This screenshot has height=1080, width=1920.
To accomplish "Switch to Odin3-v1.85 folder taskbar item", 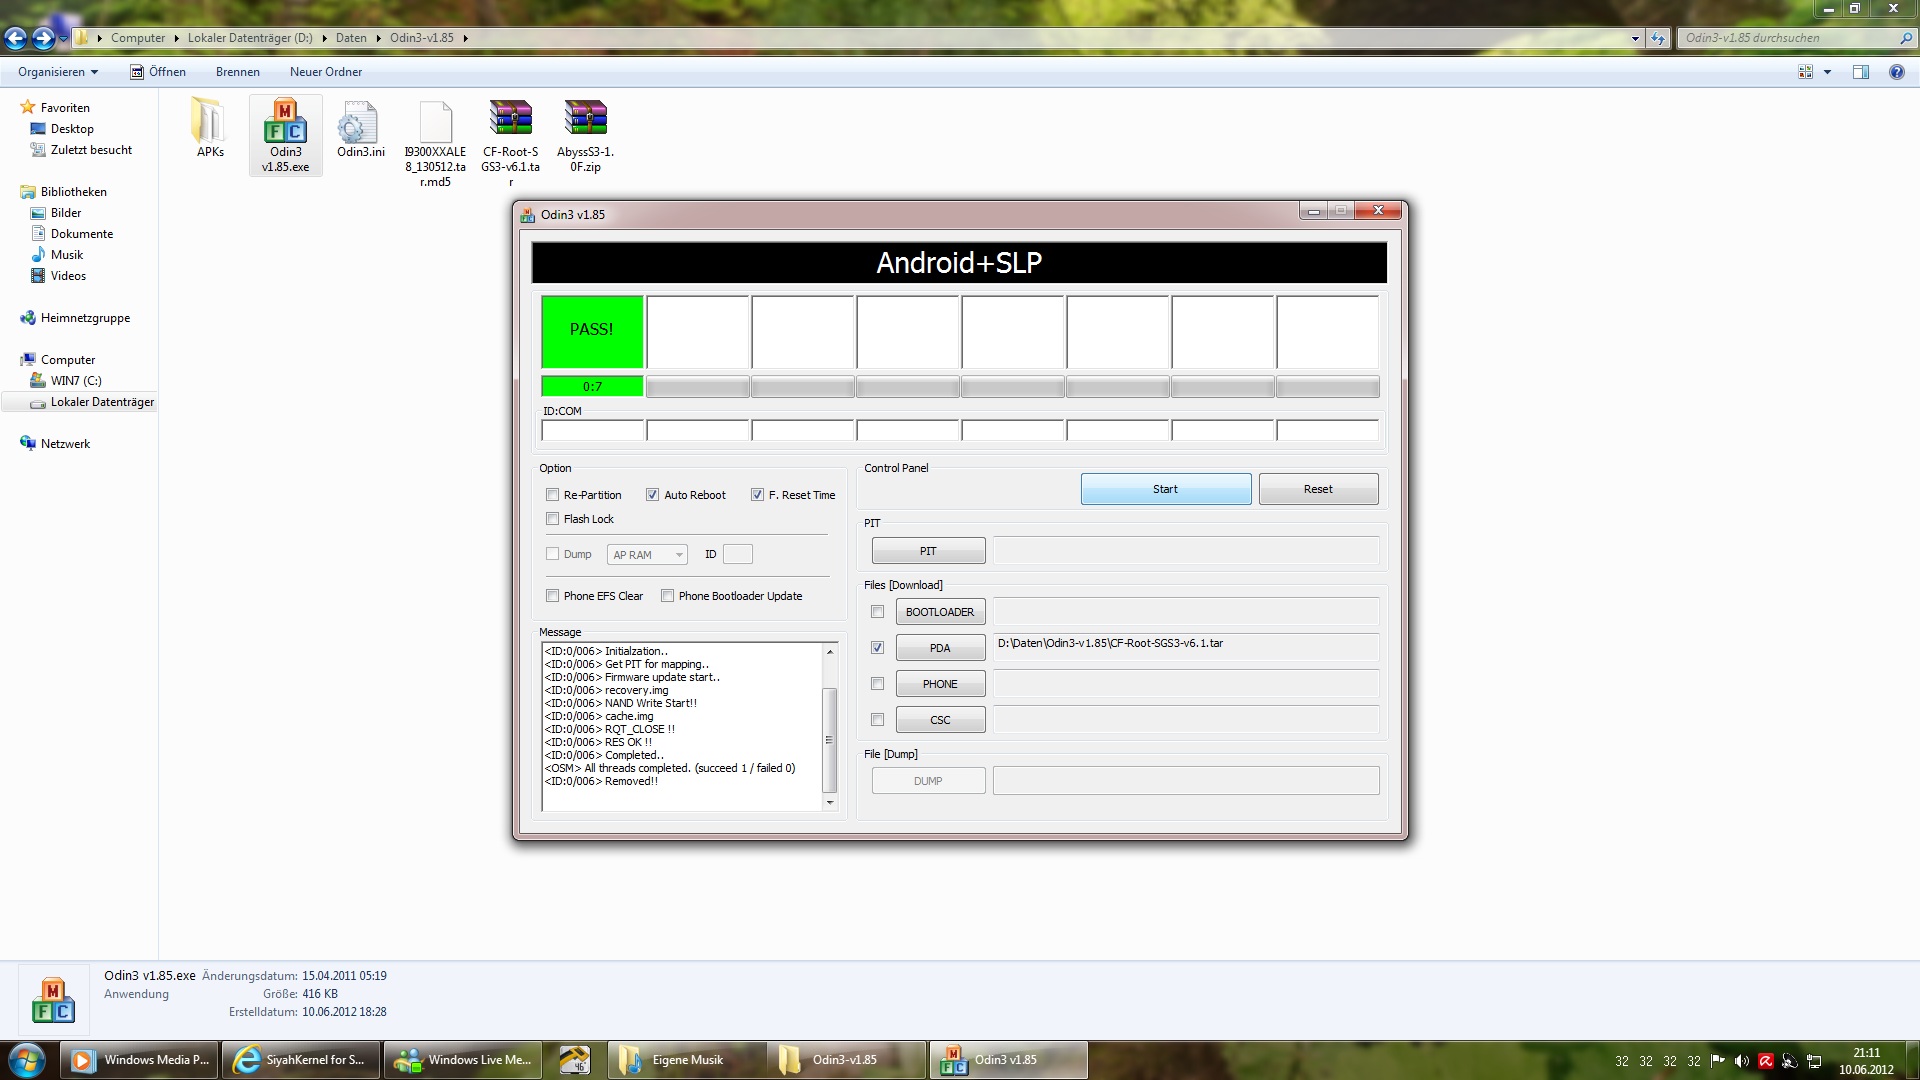I will coord(846,1060).
